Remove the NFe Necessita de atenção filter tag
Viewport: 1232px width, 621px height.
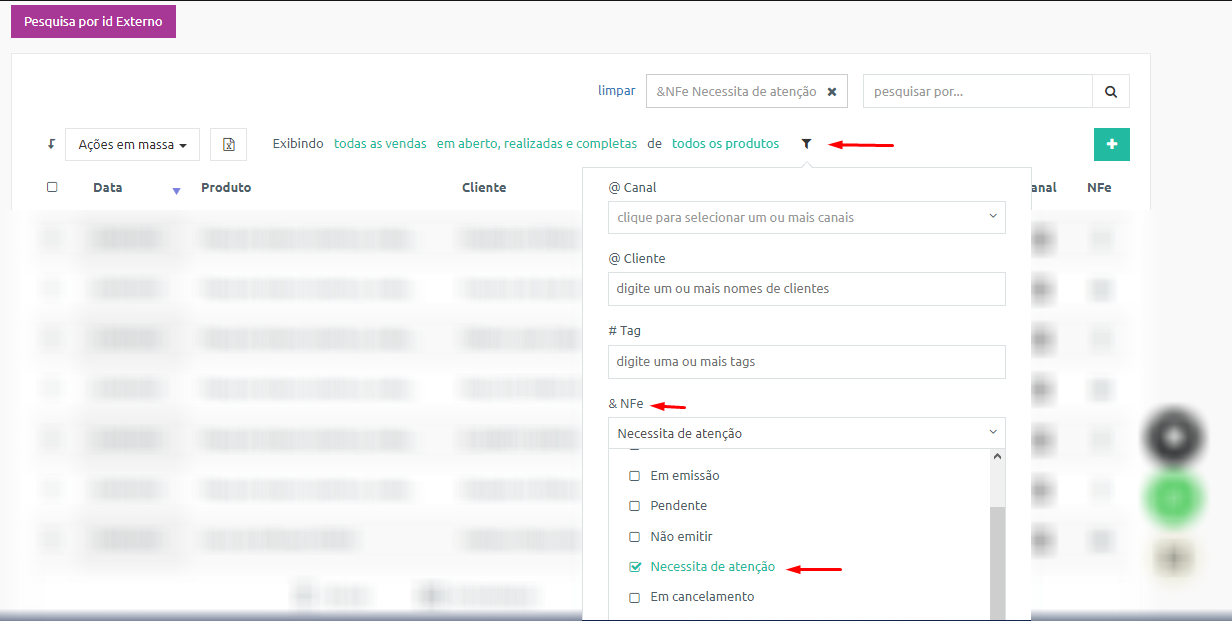pos(831,91)
